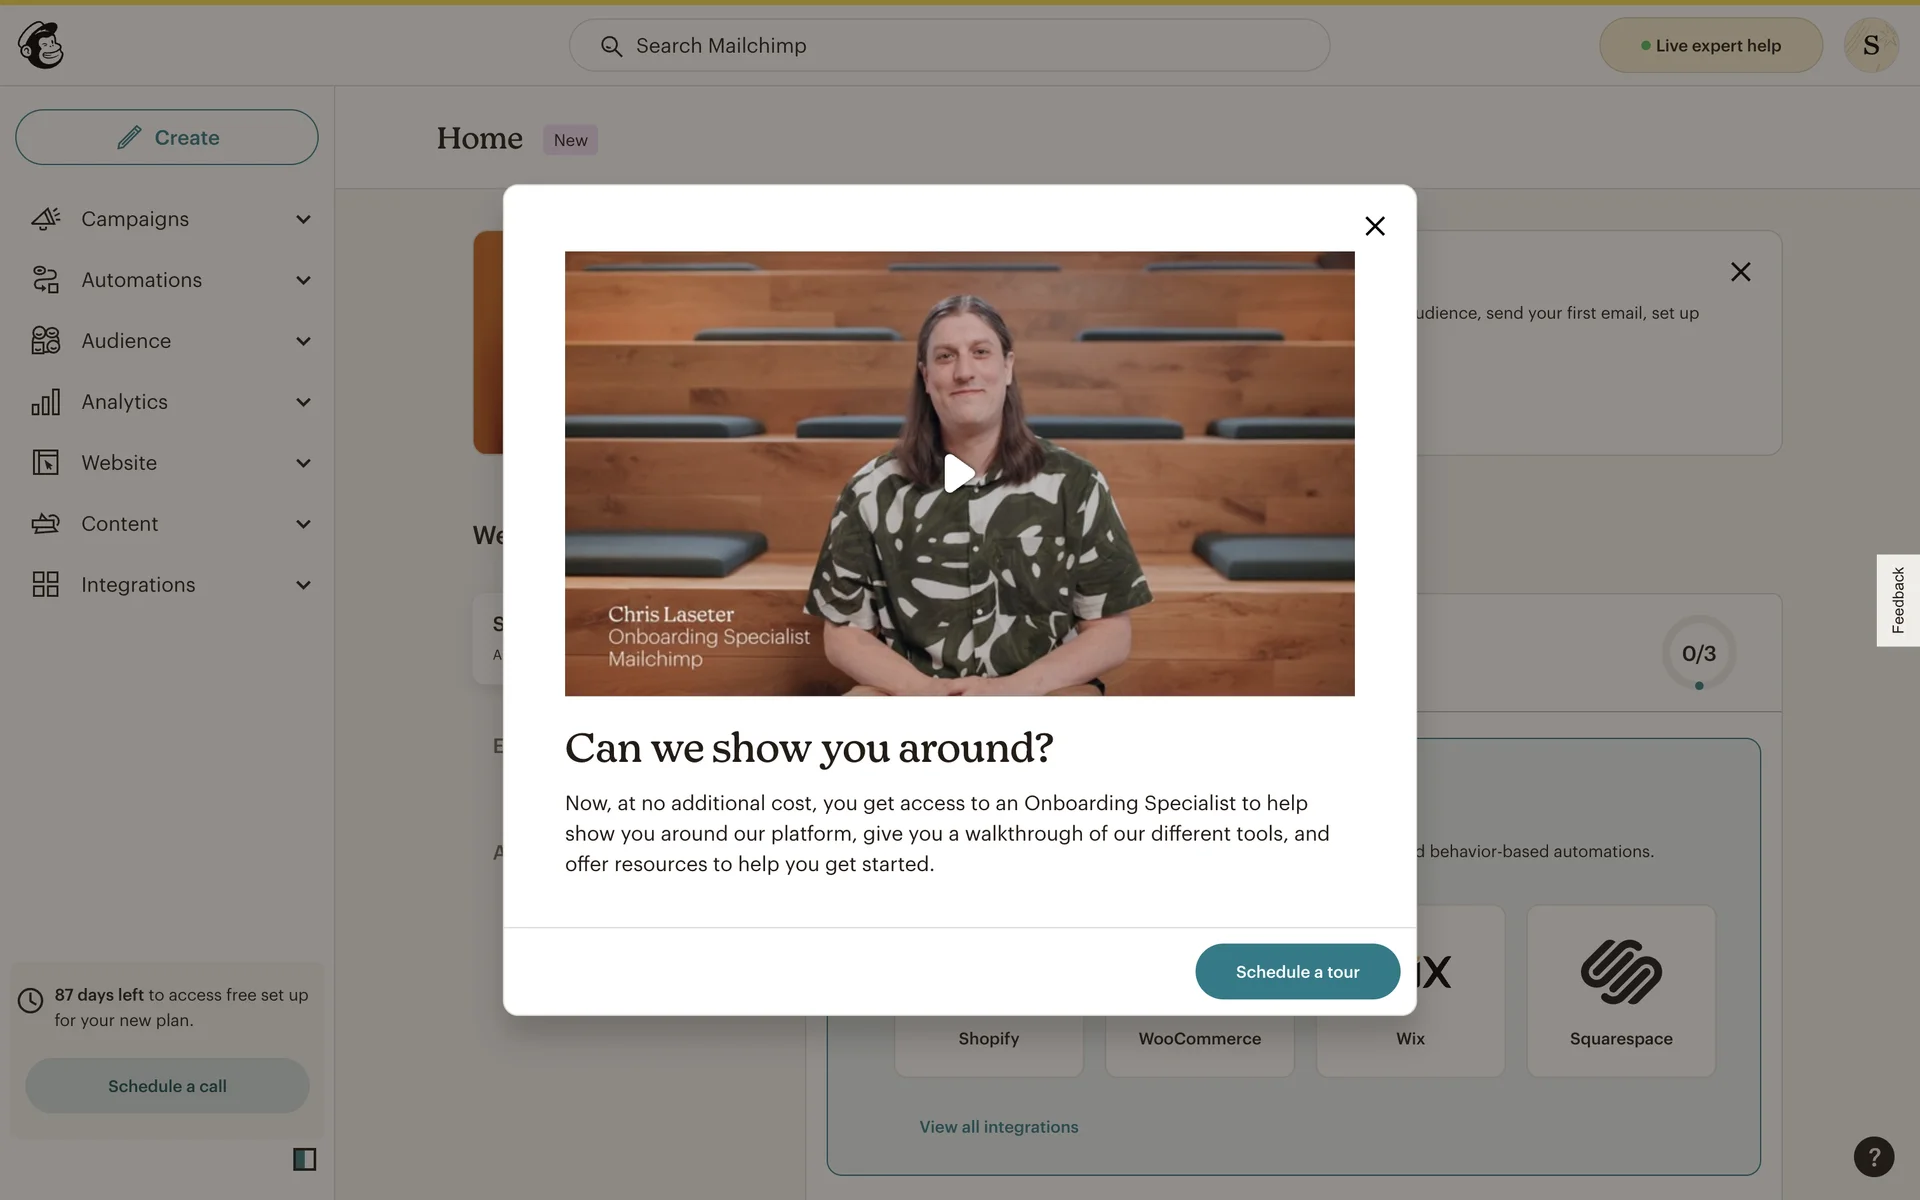This screenshot has width=1920, height=1200.
Task: Click into the Search Mailchimp field
Action: (x=950, y=46)
